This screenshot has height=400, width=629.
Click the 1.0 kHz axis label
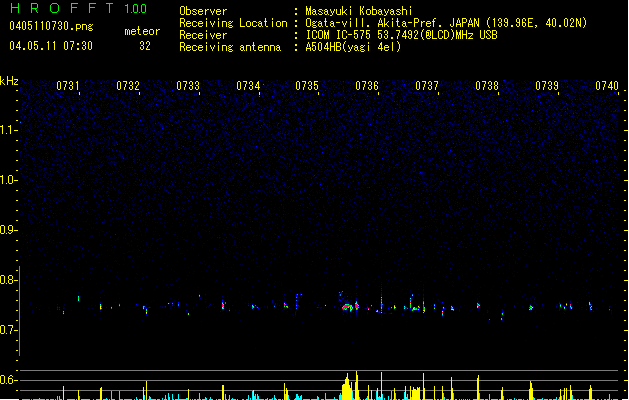click(9, 180)
